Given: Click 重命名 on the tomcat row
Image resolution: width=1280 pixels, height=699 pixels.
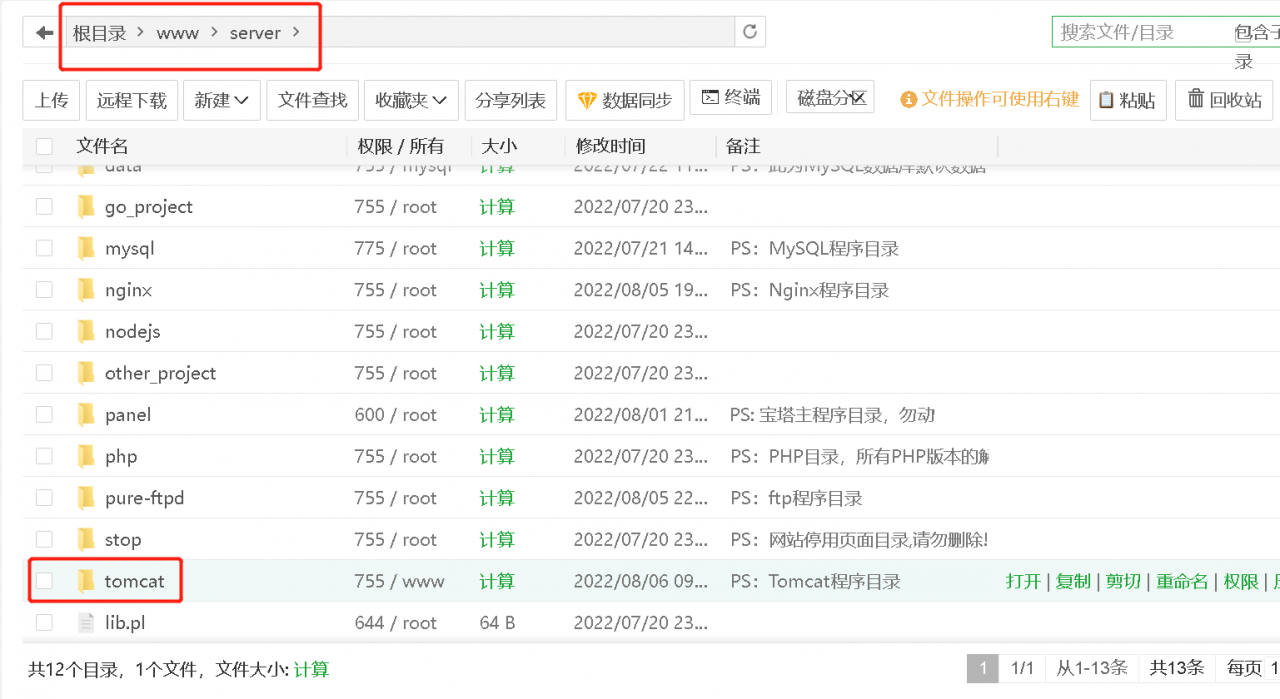Looking at the screenshot, I should pyautogui.click(x=1182, y=581).
